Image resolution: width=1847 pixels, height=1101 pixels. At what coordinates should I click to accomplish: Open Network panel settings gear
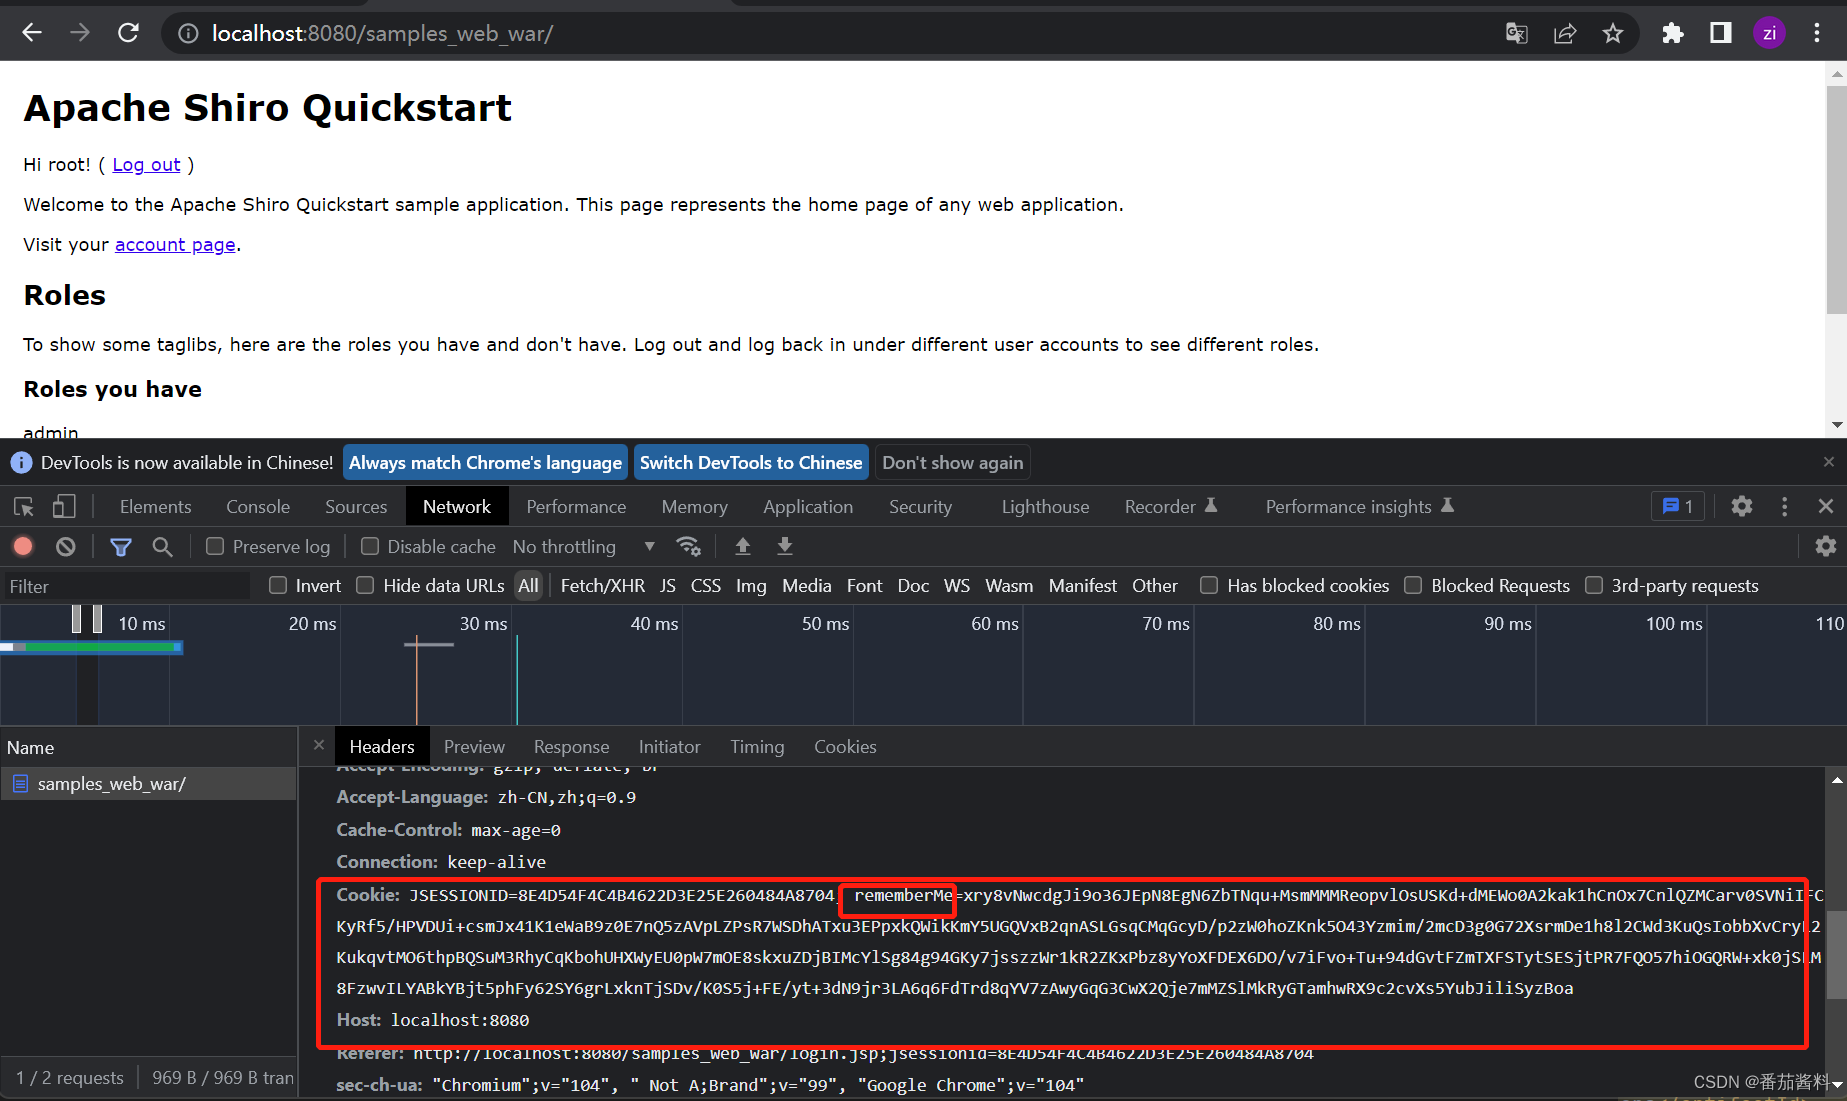click(x=1826, y=546)
